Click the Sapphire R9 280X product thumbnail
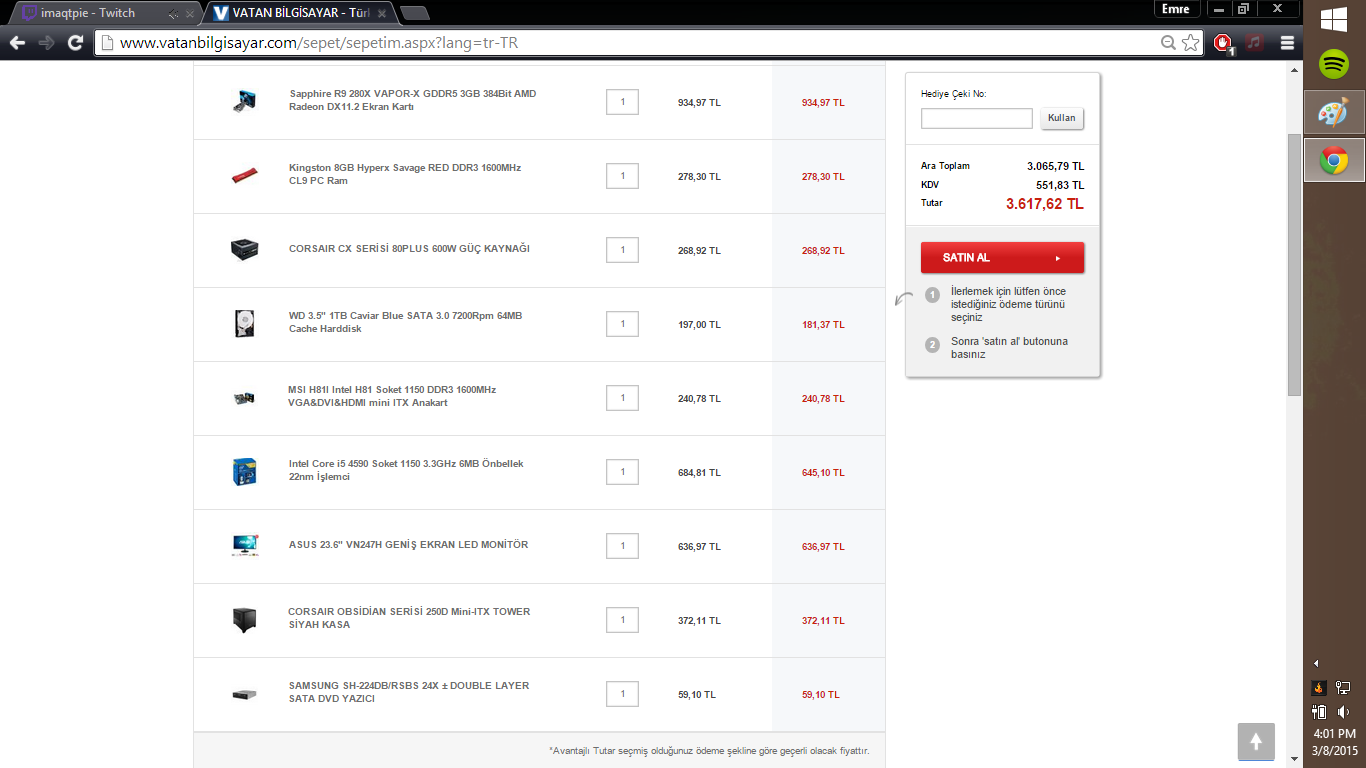The height and width of the screenshot is (768, 1366). point(243,101)
